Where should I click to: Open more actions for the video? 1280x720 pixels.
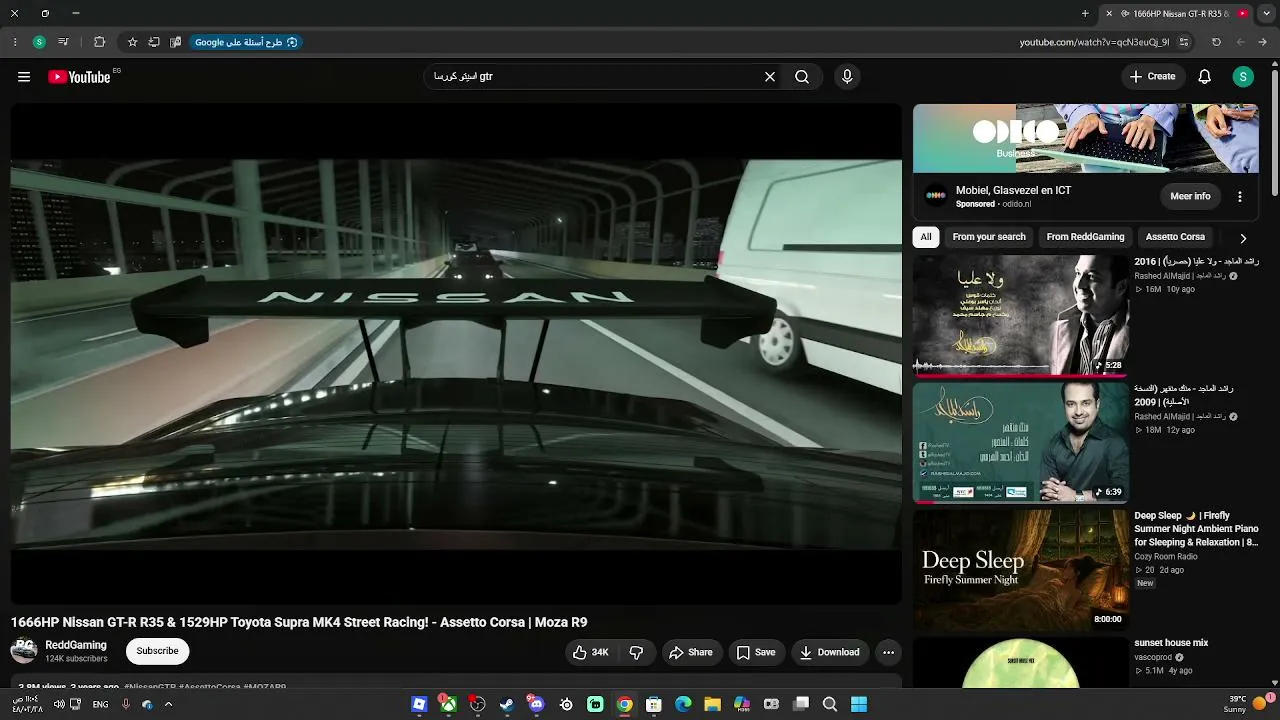point(888,653)
